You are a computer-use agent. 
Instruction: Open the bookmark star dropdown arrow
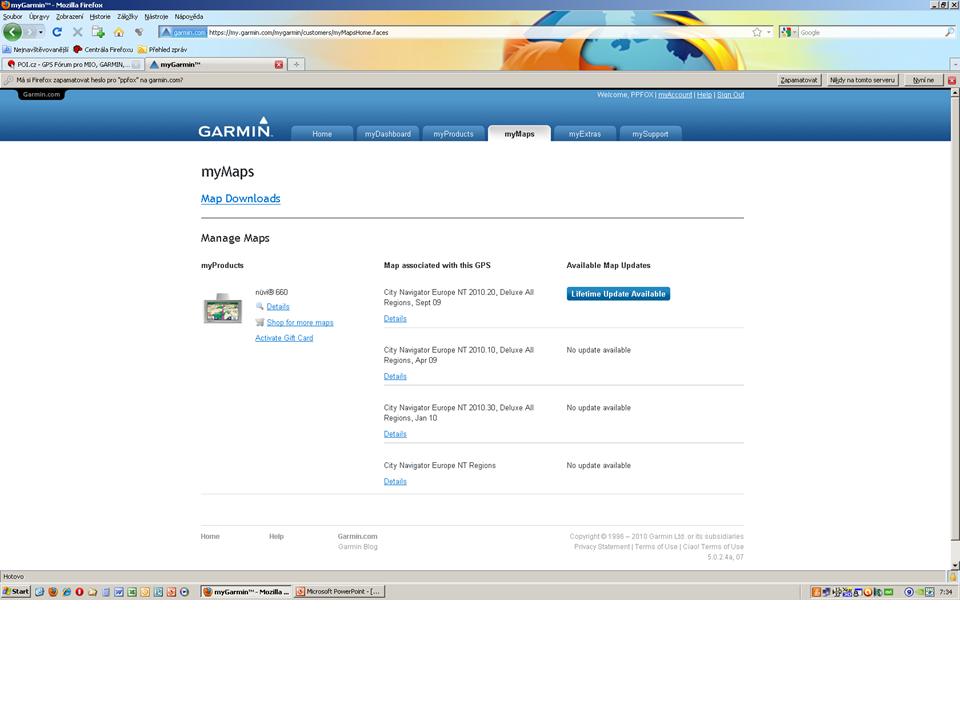[x=768, y=32]
